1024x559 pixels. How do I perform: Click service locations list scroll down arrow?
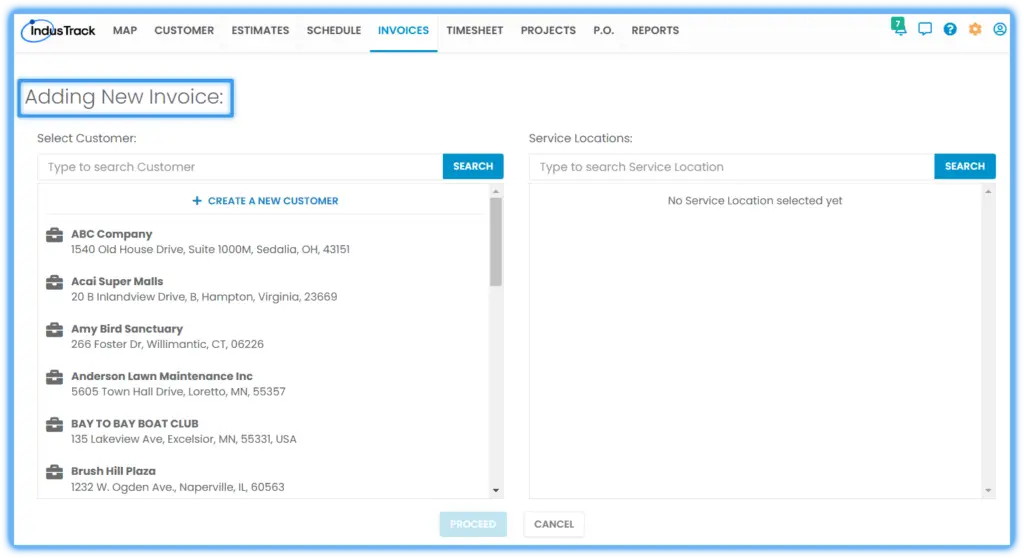coord(988,490)
